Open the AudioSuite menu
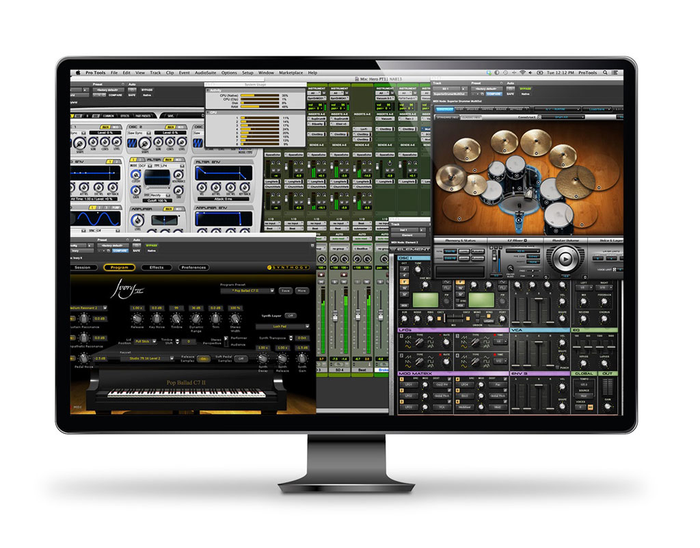Image resolution: width=700 pixels, height=548 pixels. [x=205, y=73]
